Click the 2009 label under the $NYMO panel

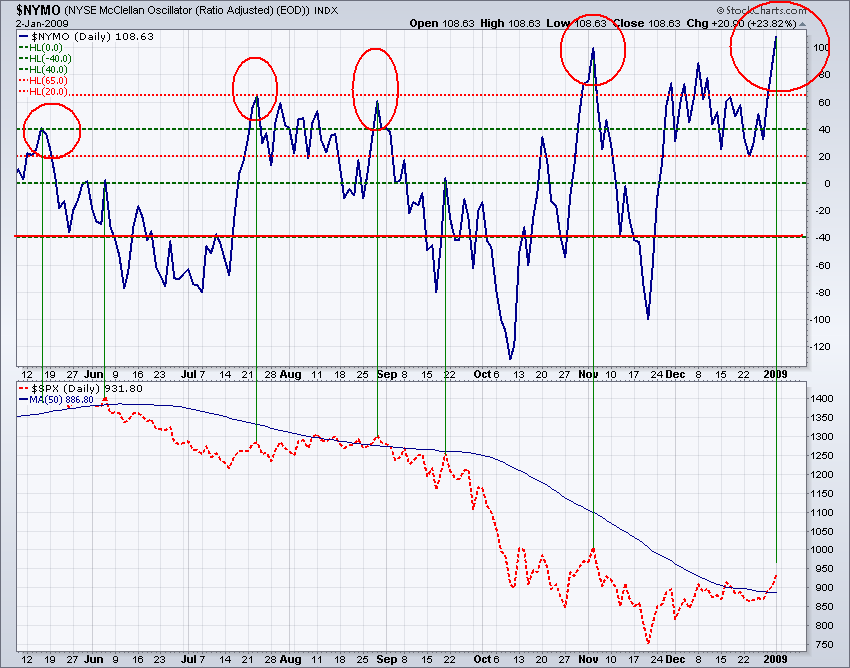776,374
